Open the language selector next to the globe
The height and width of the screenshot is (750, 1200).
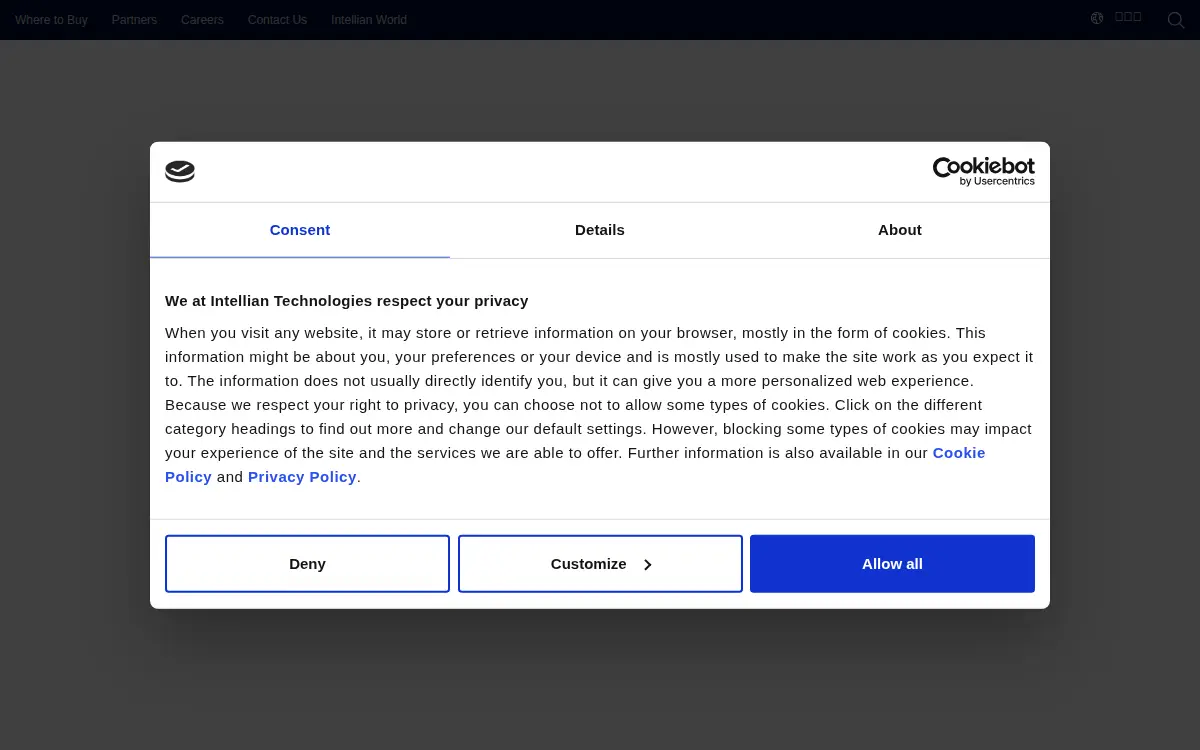pyautogui.click(x=1128, y=17)
